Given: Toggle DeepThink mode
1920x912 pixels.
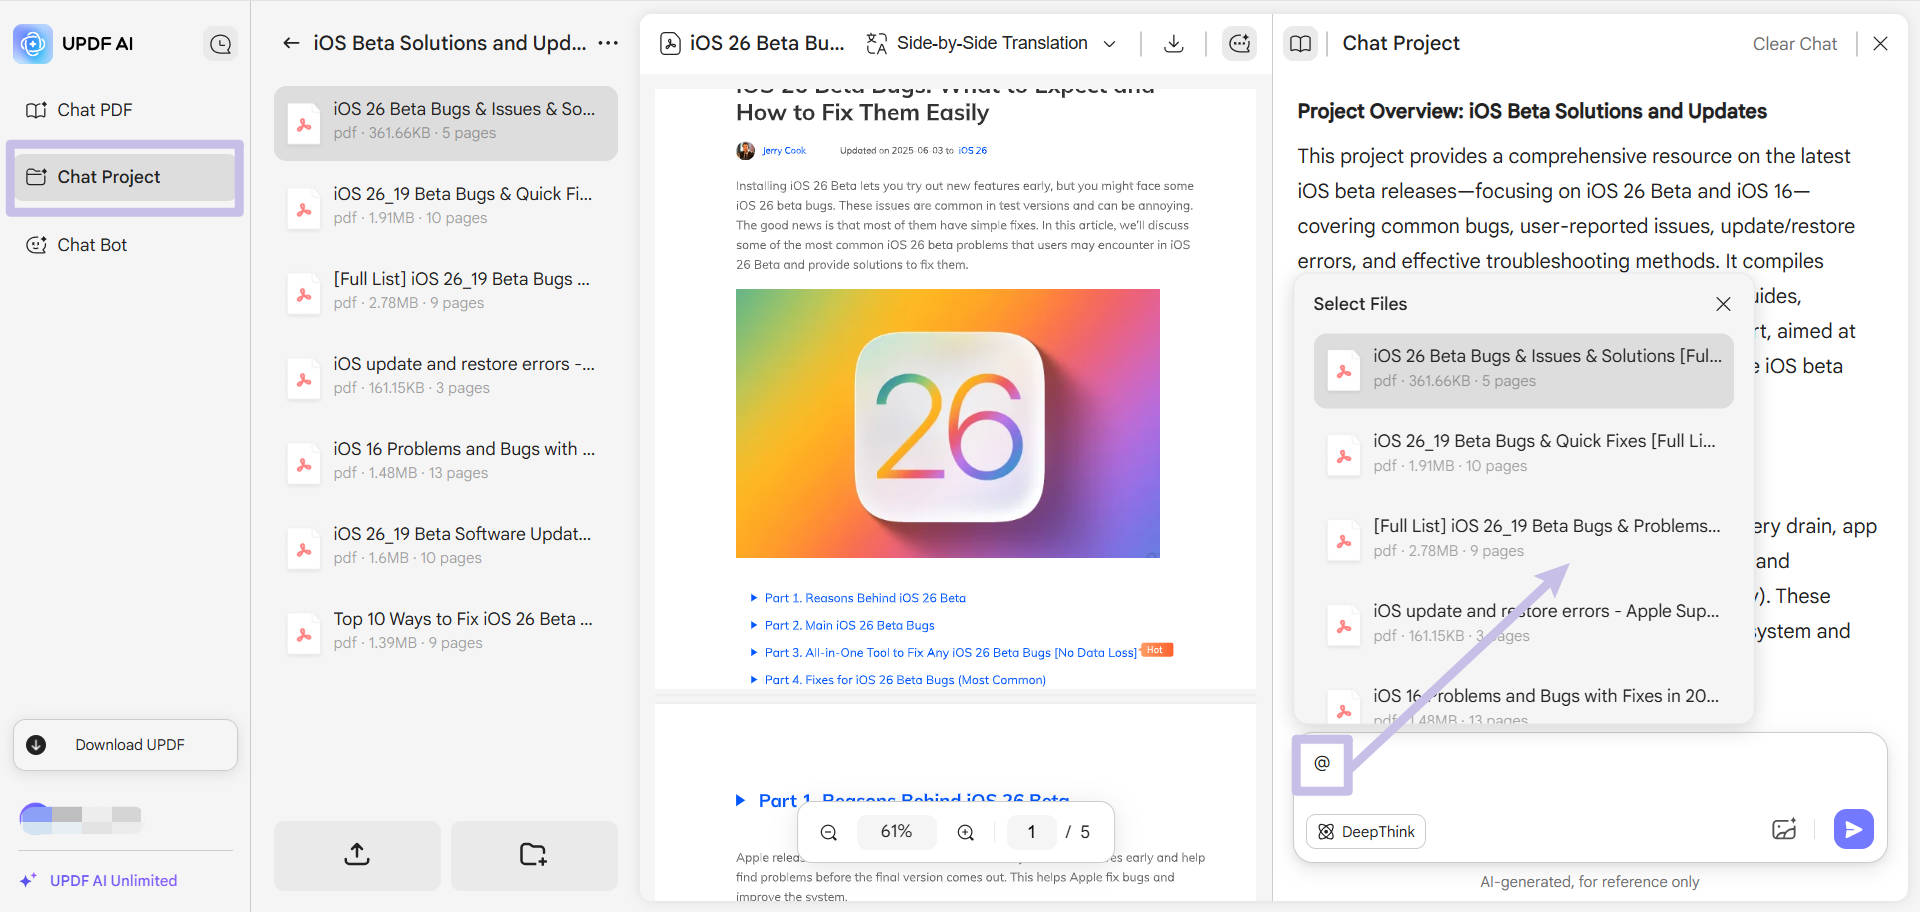Looking at the screenshot, I should coord(1366,832).
